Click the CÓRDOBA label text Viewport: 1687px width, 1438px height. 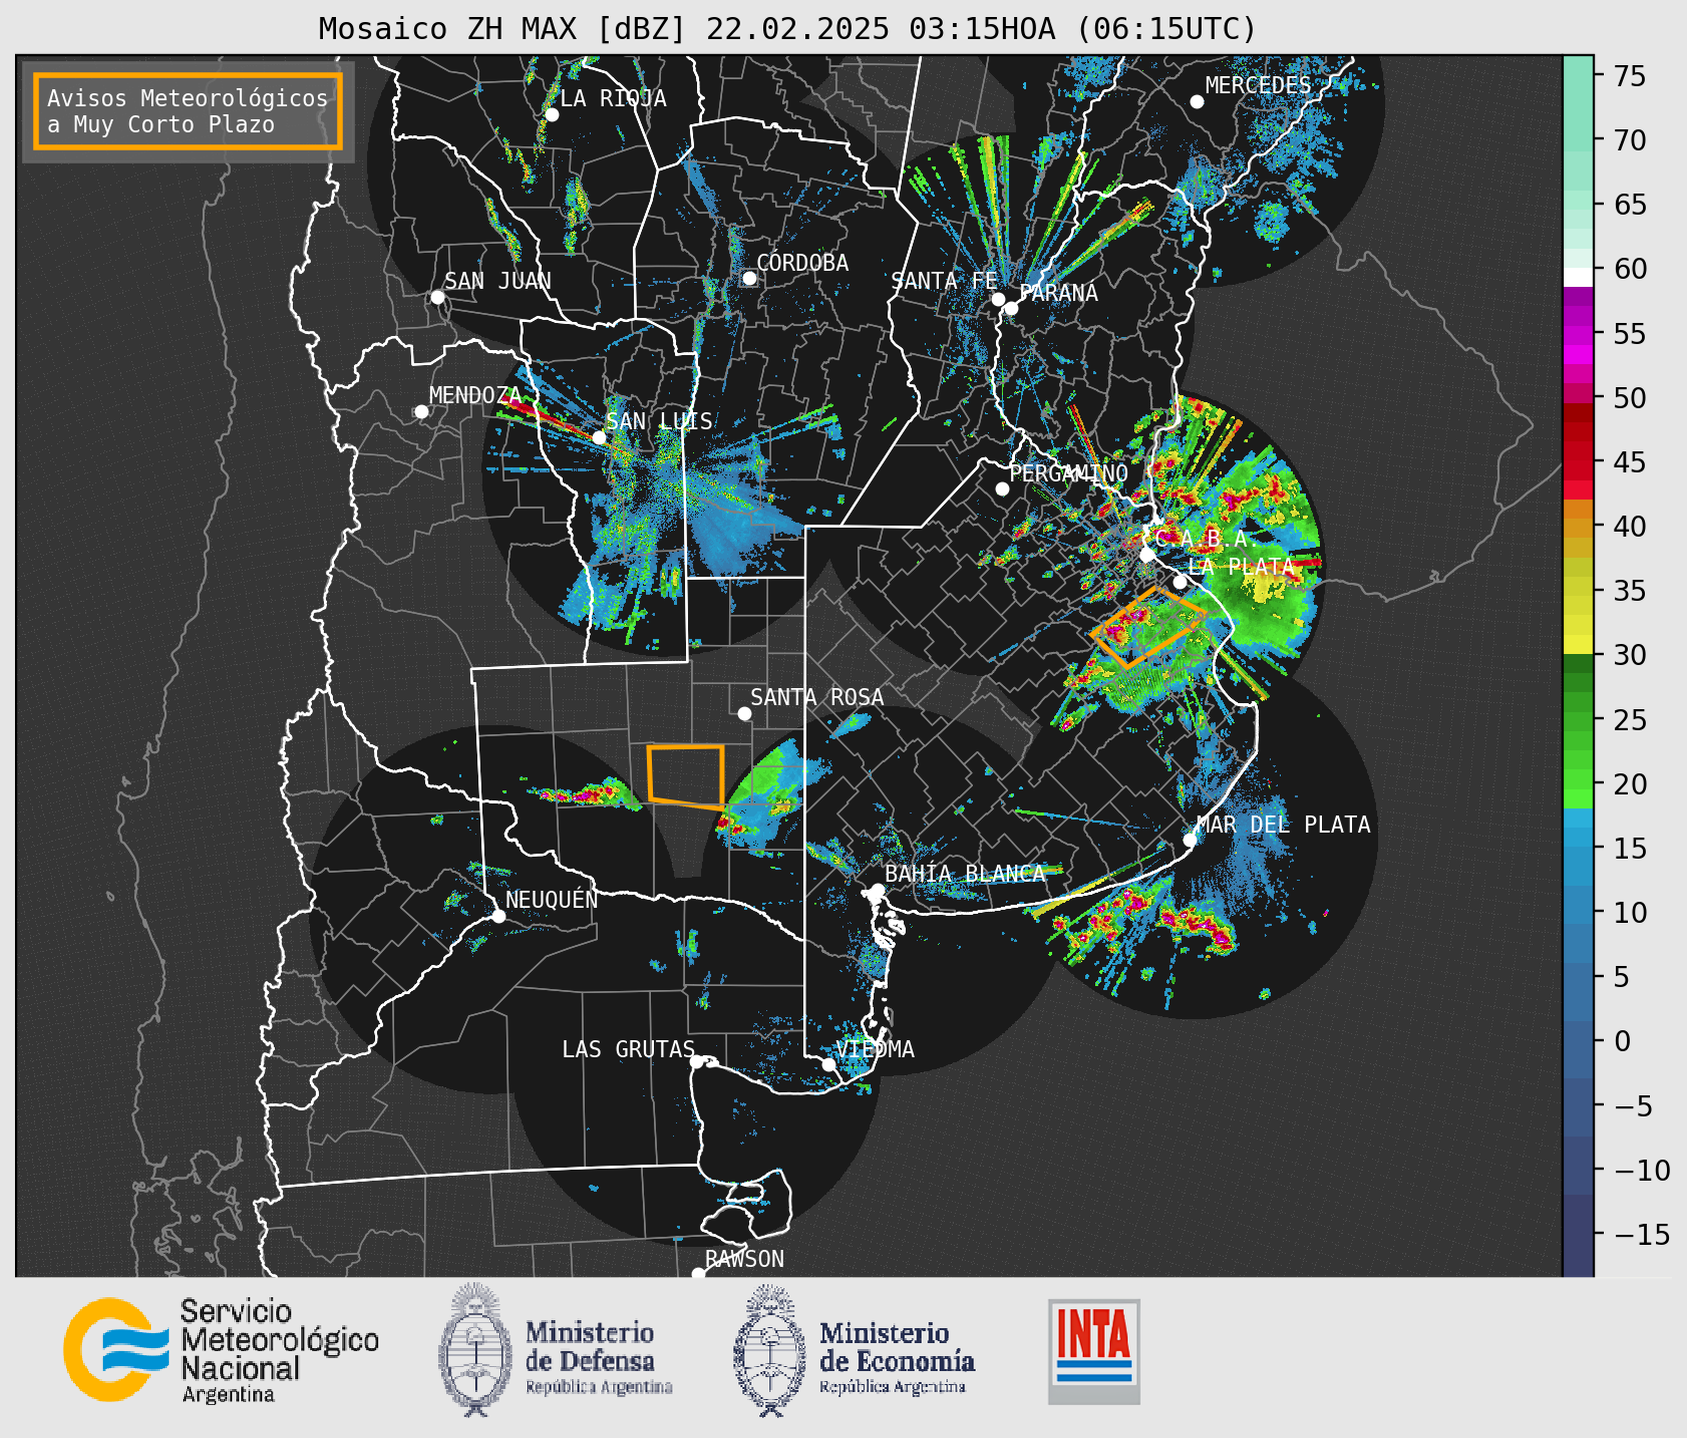803,263
